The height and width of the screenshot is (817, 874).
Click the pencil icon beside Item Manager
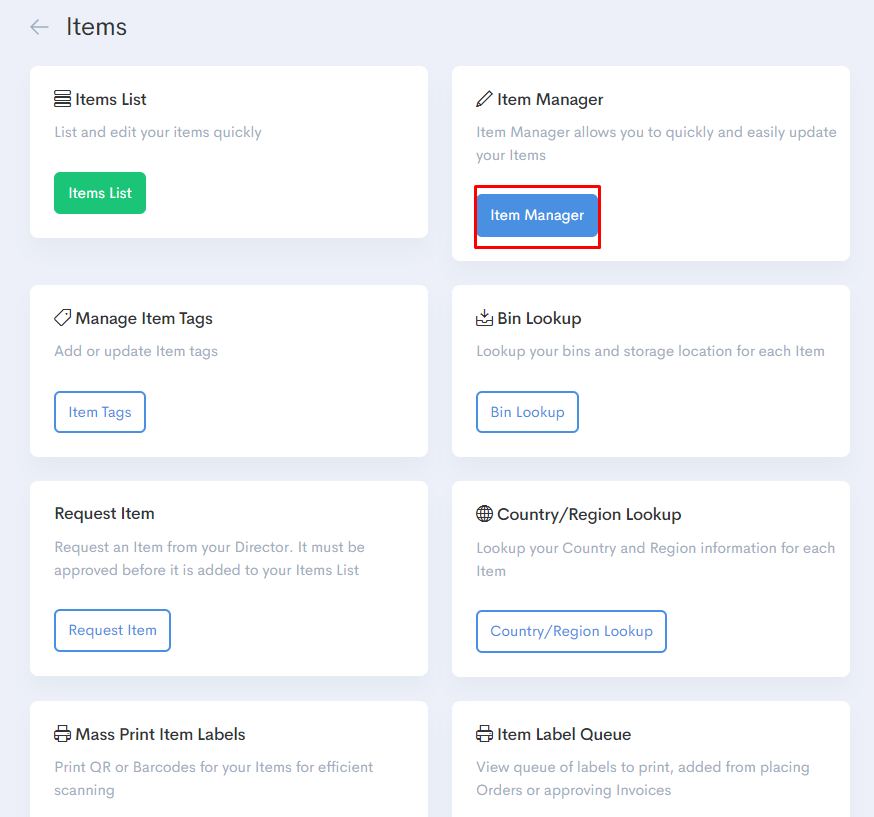click(484, 98)
